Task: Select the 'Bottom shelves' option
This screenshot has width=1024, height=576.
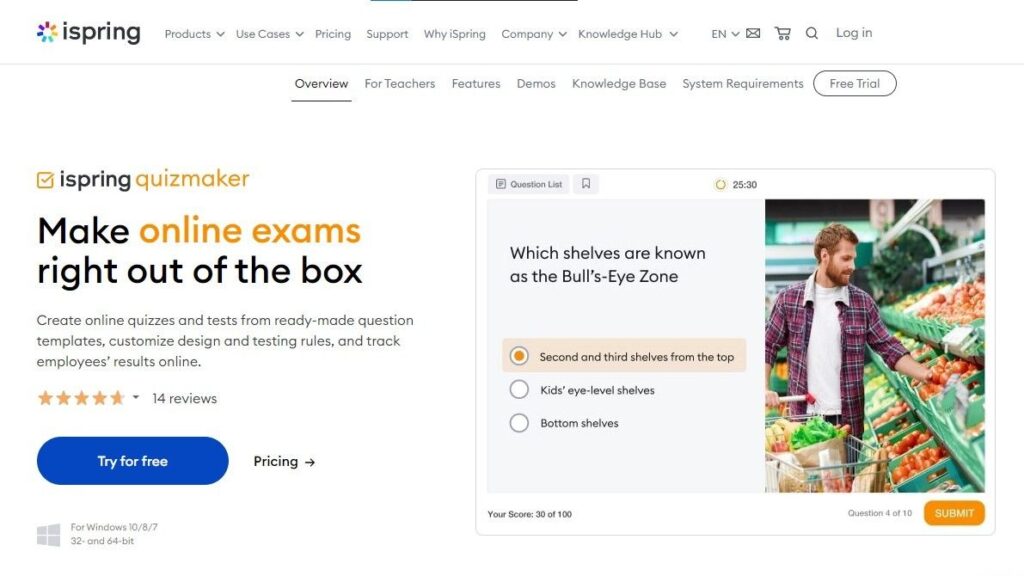Action: [564, 423]
